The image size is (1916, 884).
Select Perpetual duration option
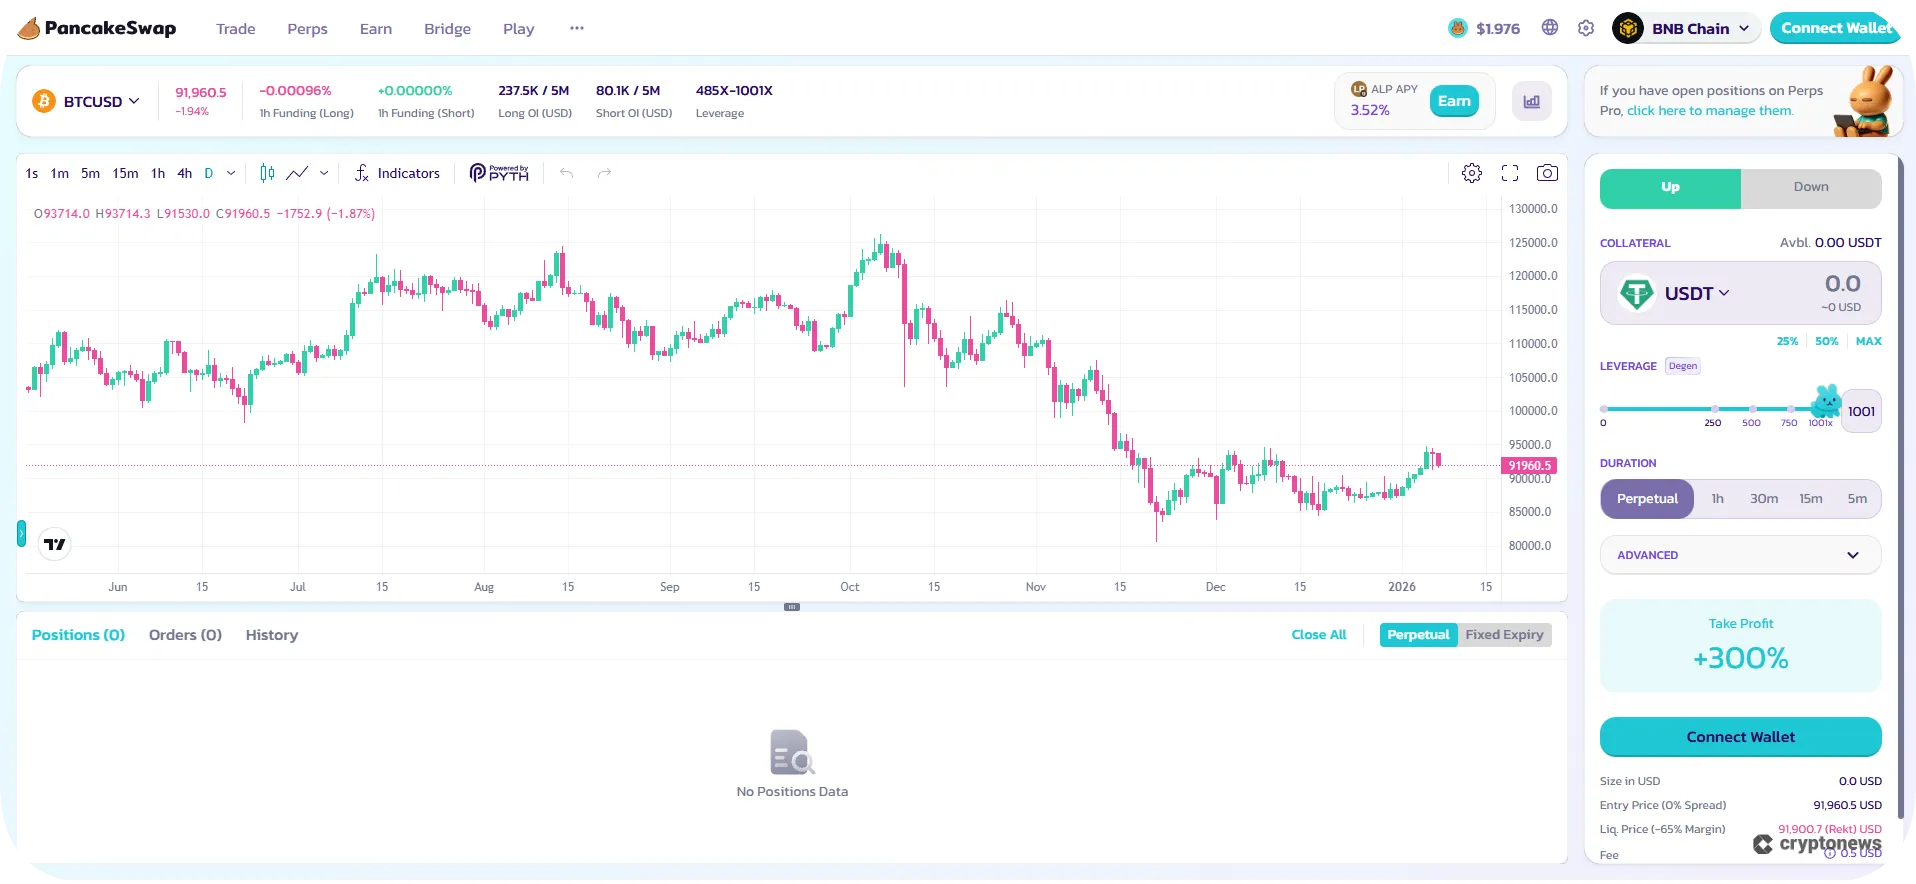click(1647, 499)
